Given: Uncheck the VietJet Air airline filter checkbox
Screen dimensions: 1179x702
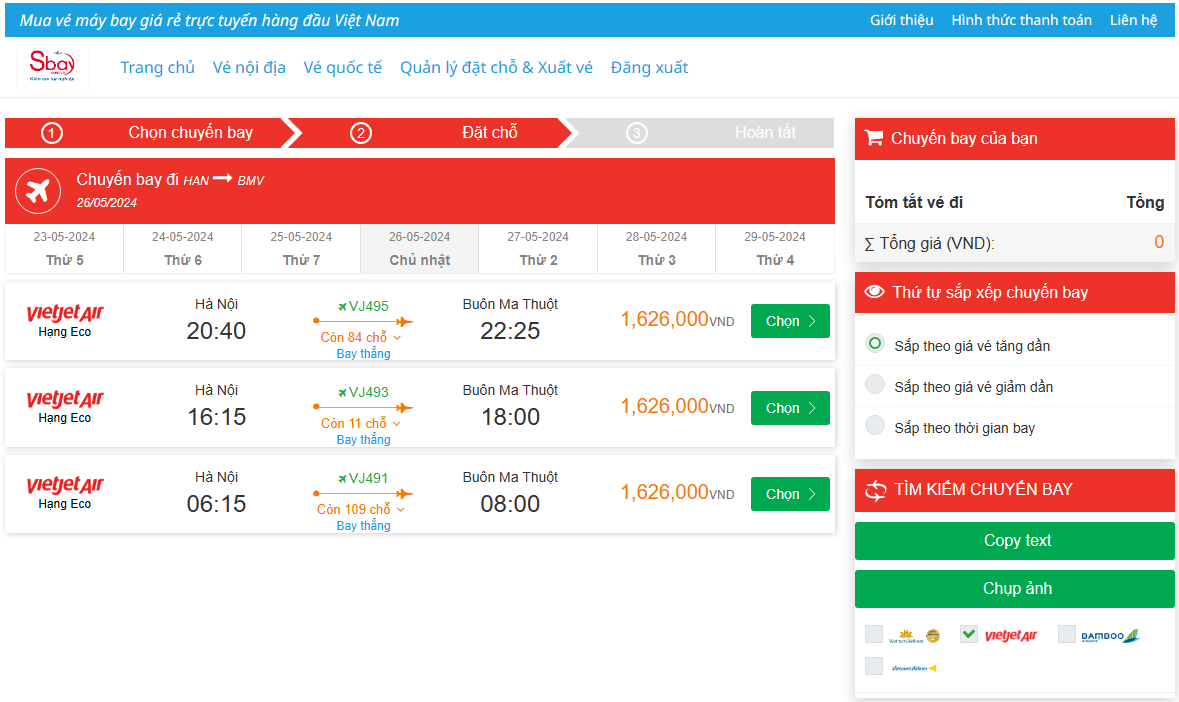Looking at the screenshot, I should [x=968, y=634].
